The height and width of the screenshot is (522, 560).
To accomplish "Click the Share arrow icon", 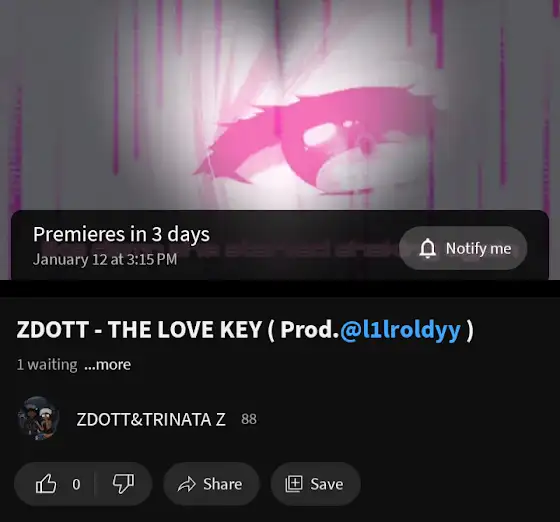I will pos(186,484).
